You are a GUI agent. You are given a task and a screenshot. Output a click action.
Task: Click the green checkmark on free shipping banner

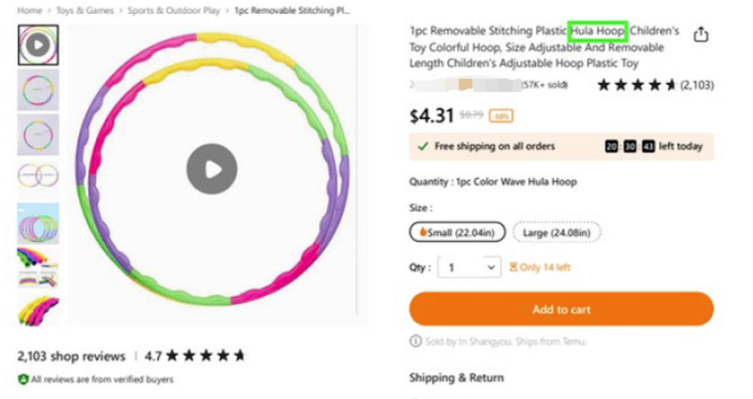coord(423,146)
